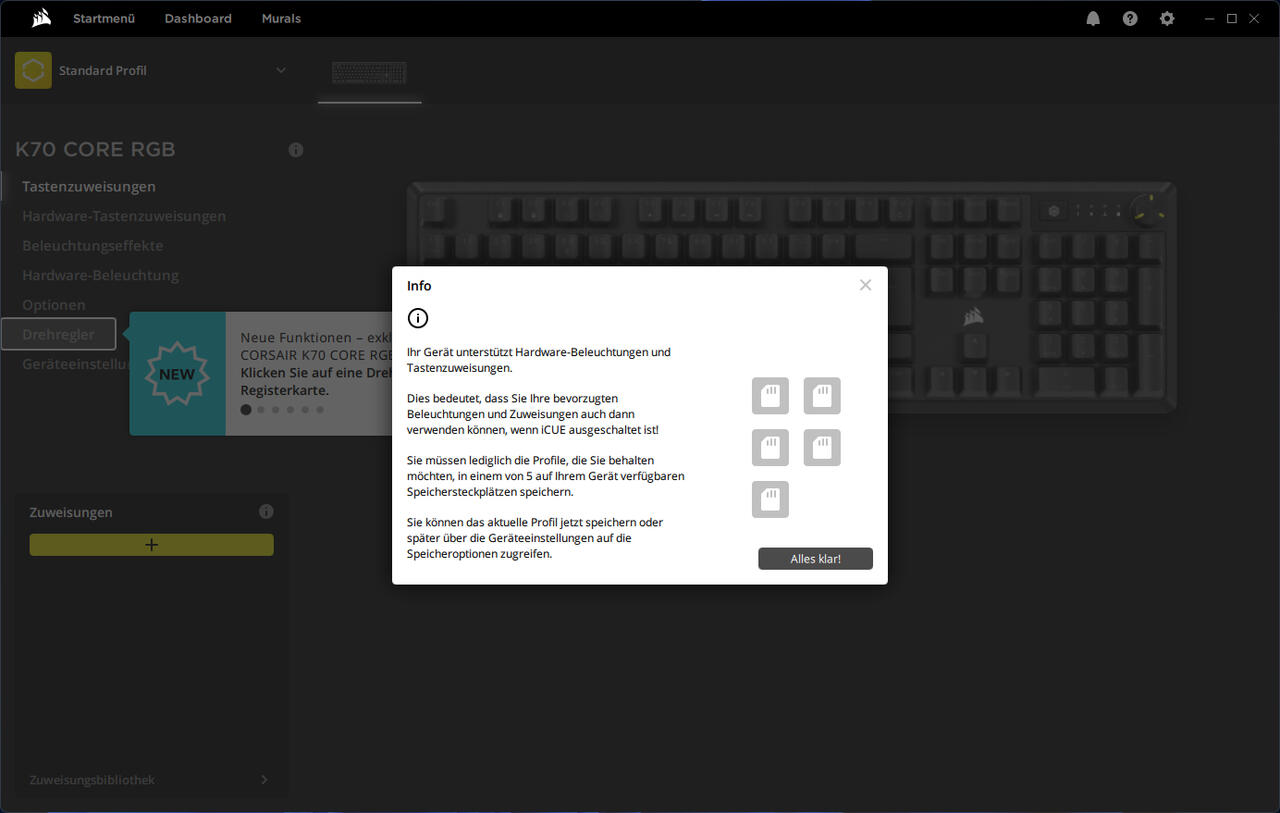
Task: Click the info icon in the Zuweisungen panel
Action: tap(266, 511)
